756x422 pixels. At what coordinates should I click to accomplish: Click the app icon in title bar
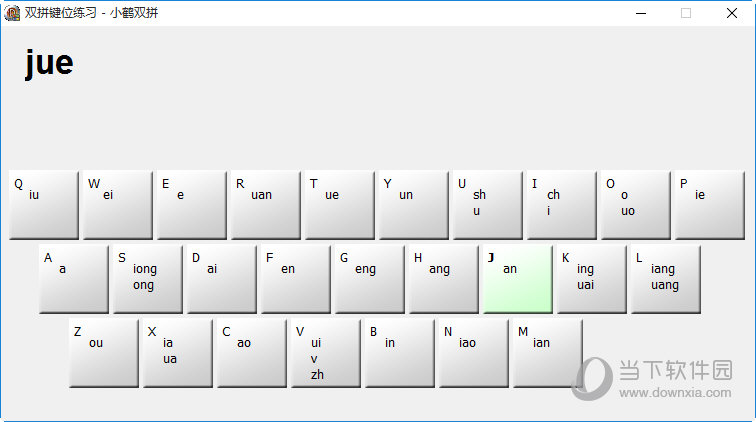[x=13, y=13]
